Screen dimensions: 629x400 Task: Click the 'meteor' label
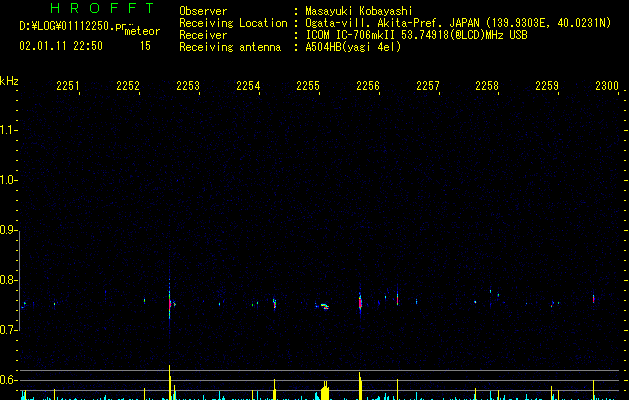click(x=142, y=31)
